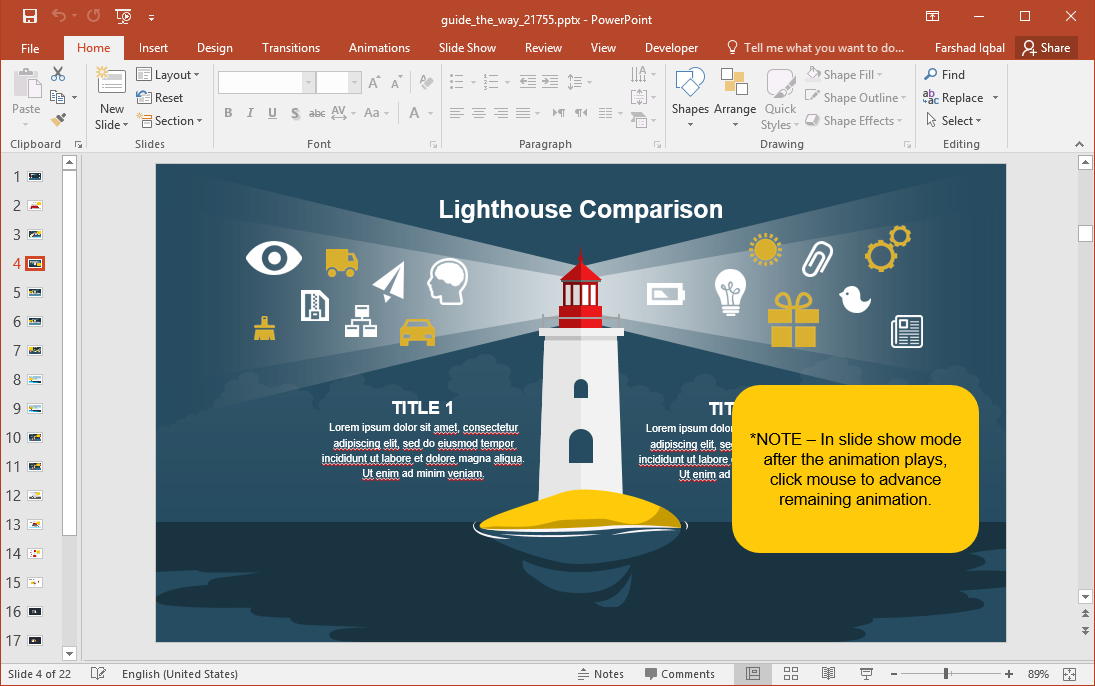1095x686 pixels.
Task: Toggle the Notes pane
Action: click(601, 673)
